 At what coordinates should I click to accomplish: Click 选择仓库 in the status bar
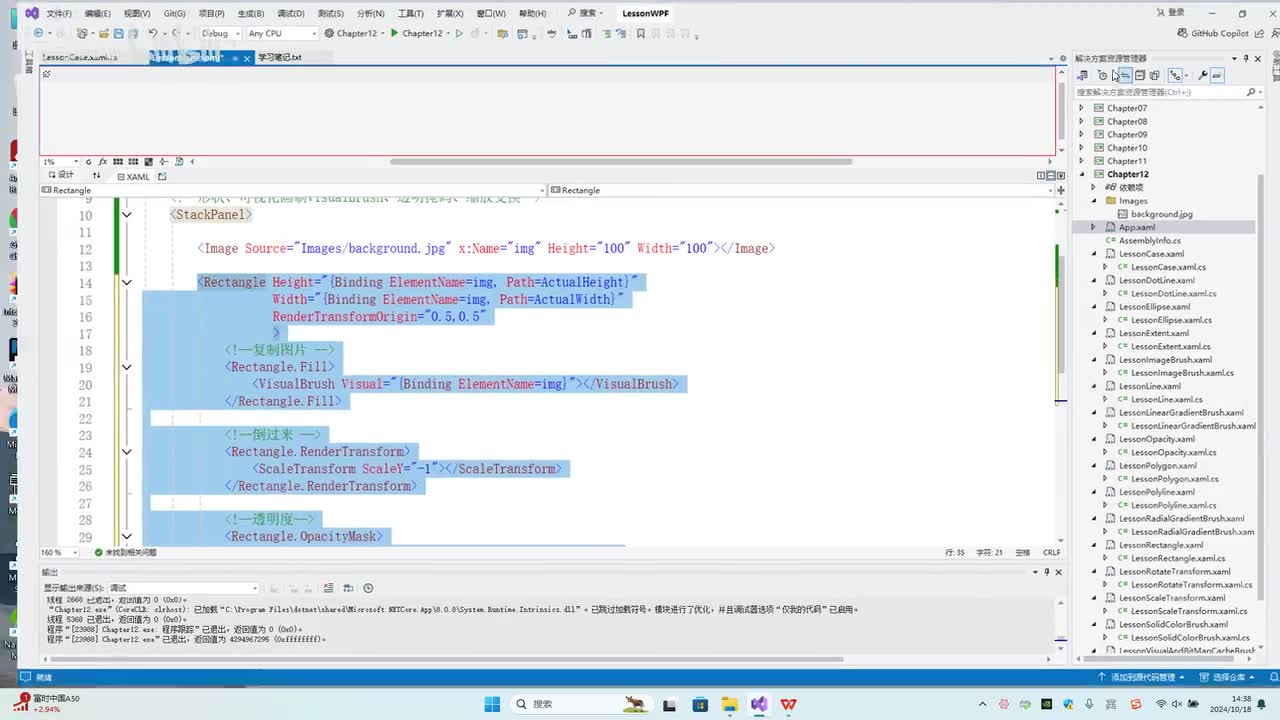point(1227,677)
